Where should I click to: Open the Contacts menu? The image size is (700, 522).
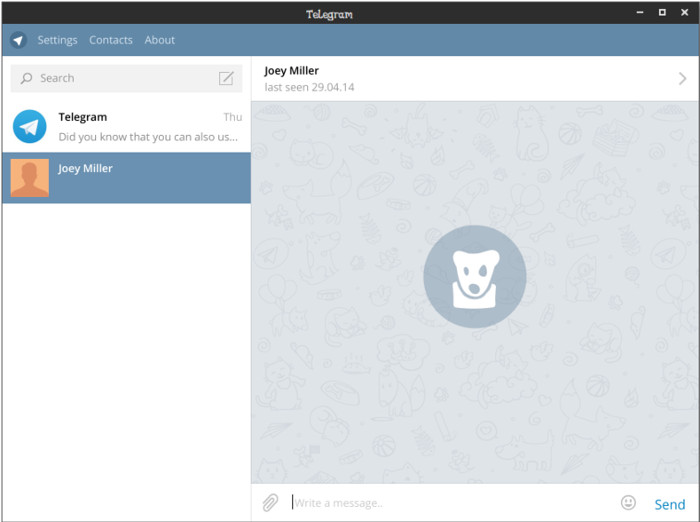point(111,40)
